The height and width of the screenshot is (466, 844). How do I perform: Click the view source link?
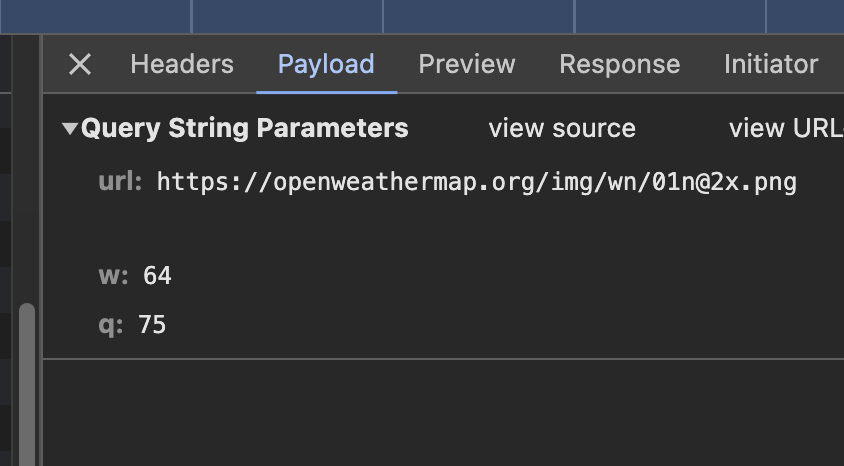(x=562, y=129)
